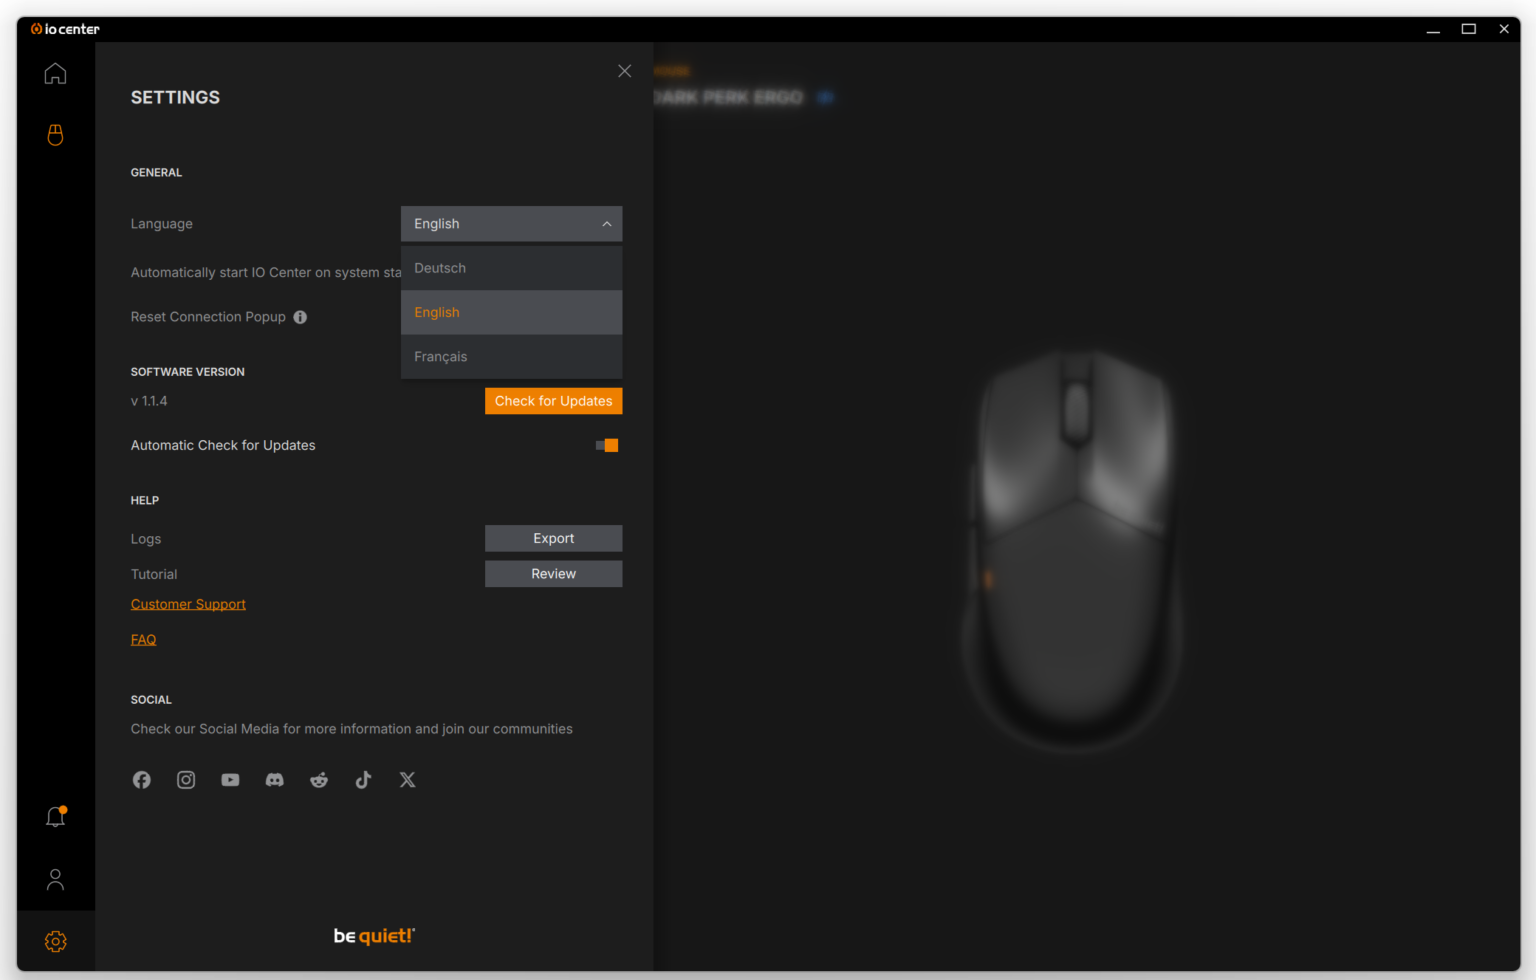Open the mouse device page in sidebar
The height and width of the screenshot is (980, 1536).
point(55,135)
